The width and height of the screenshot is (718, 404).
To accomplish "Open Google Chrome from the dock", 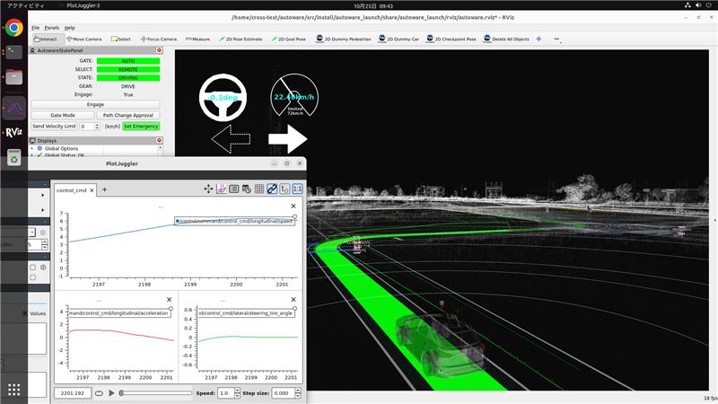I will coord(14,28).
